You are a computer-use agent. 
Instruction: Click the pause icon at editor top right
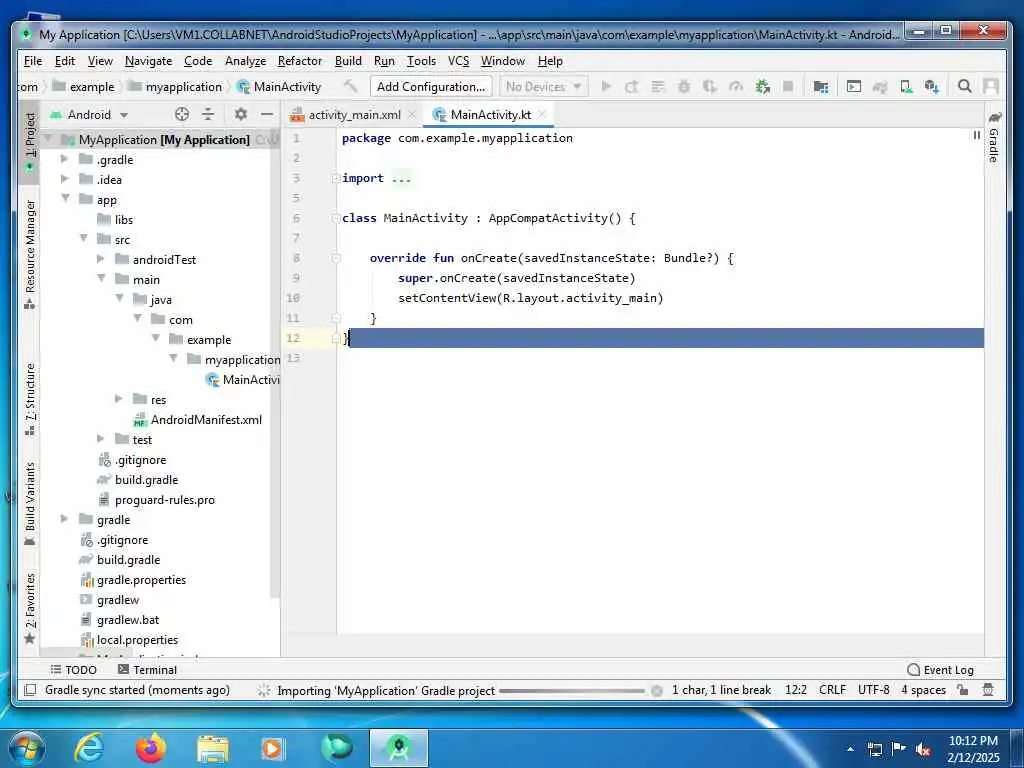[976, 135]
